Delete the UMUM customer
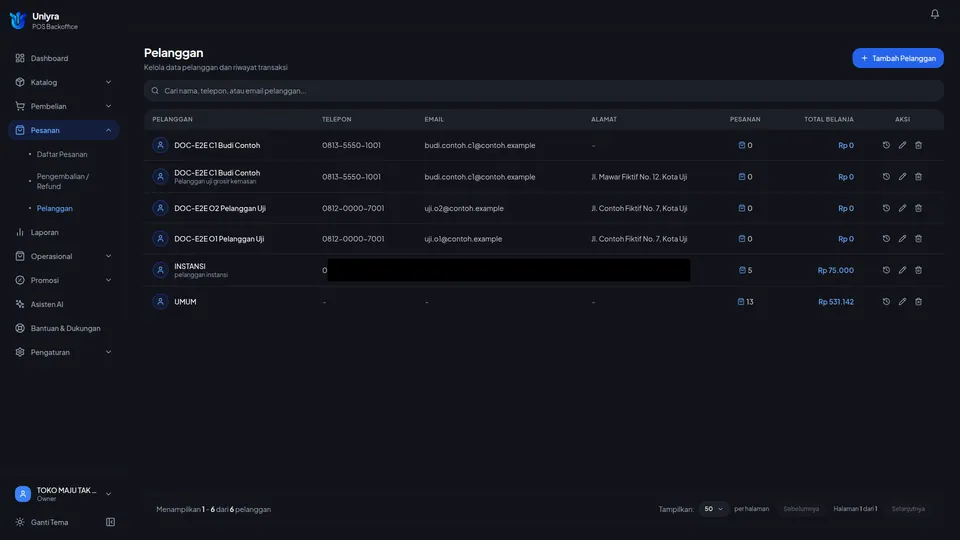The width and height of the screenshot is (960, 540). pos(918,302)
